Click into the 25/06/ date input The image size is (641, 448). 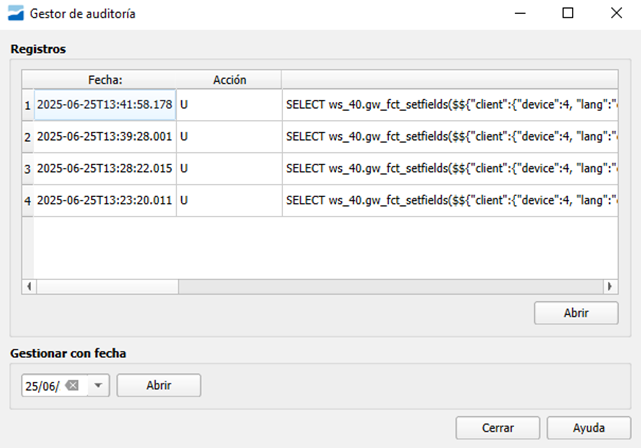tap(43, 385)
